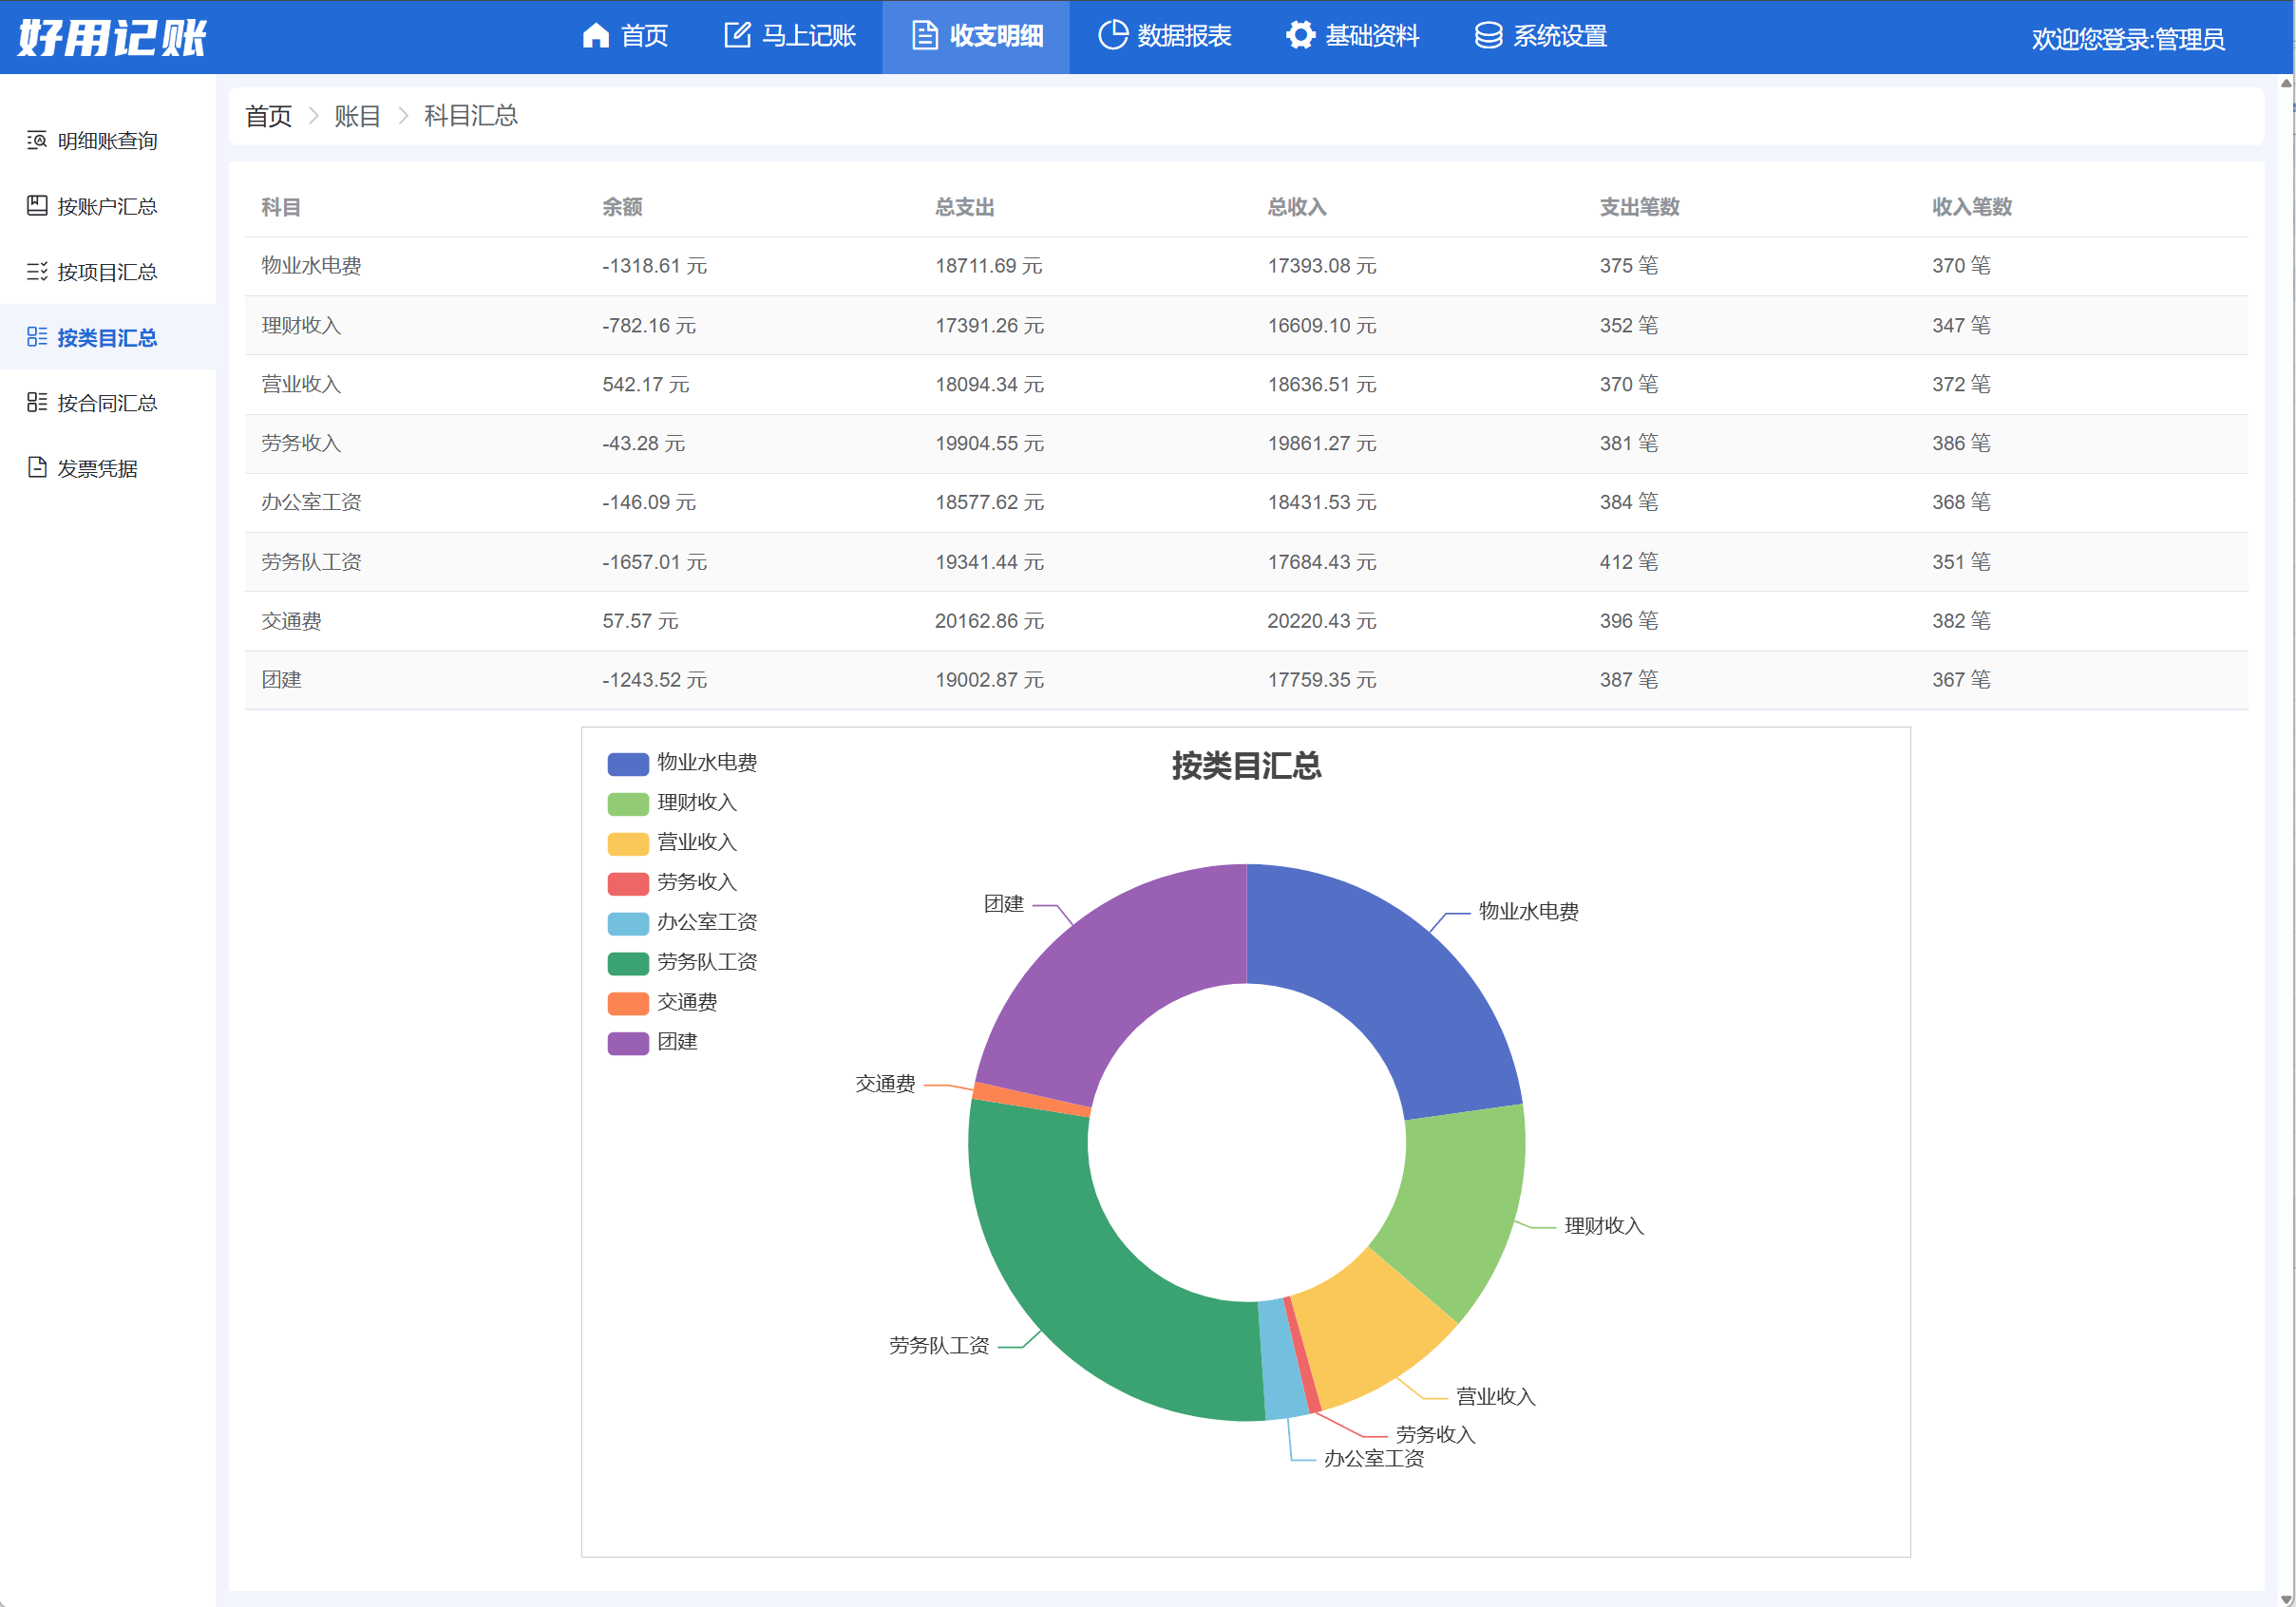Toggle 劳务队工资 legend swatch in chart
The width and height of the screenshot is (2296, 1607).
[x=628, y=963]
